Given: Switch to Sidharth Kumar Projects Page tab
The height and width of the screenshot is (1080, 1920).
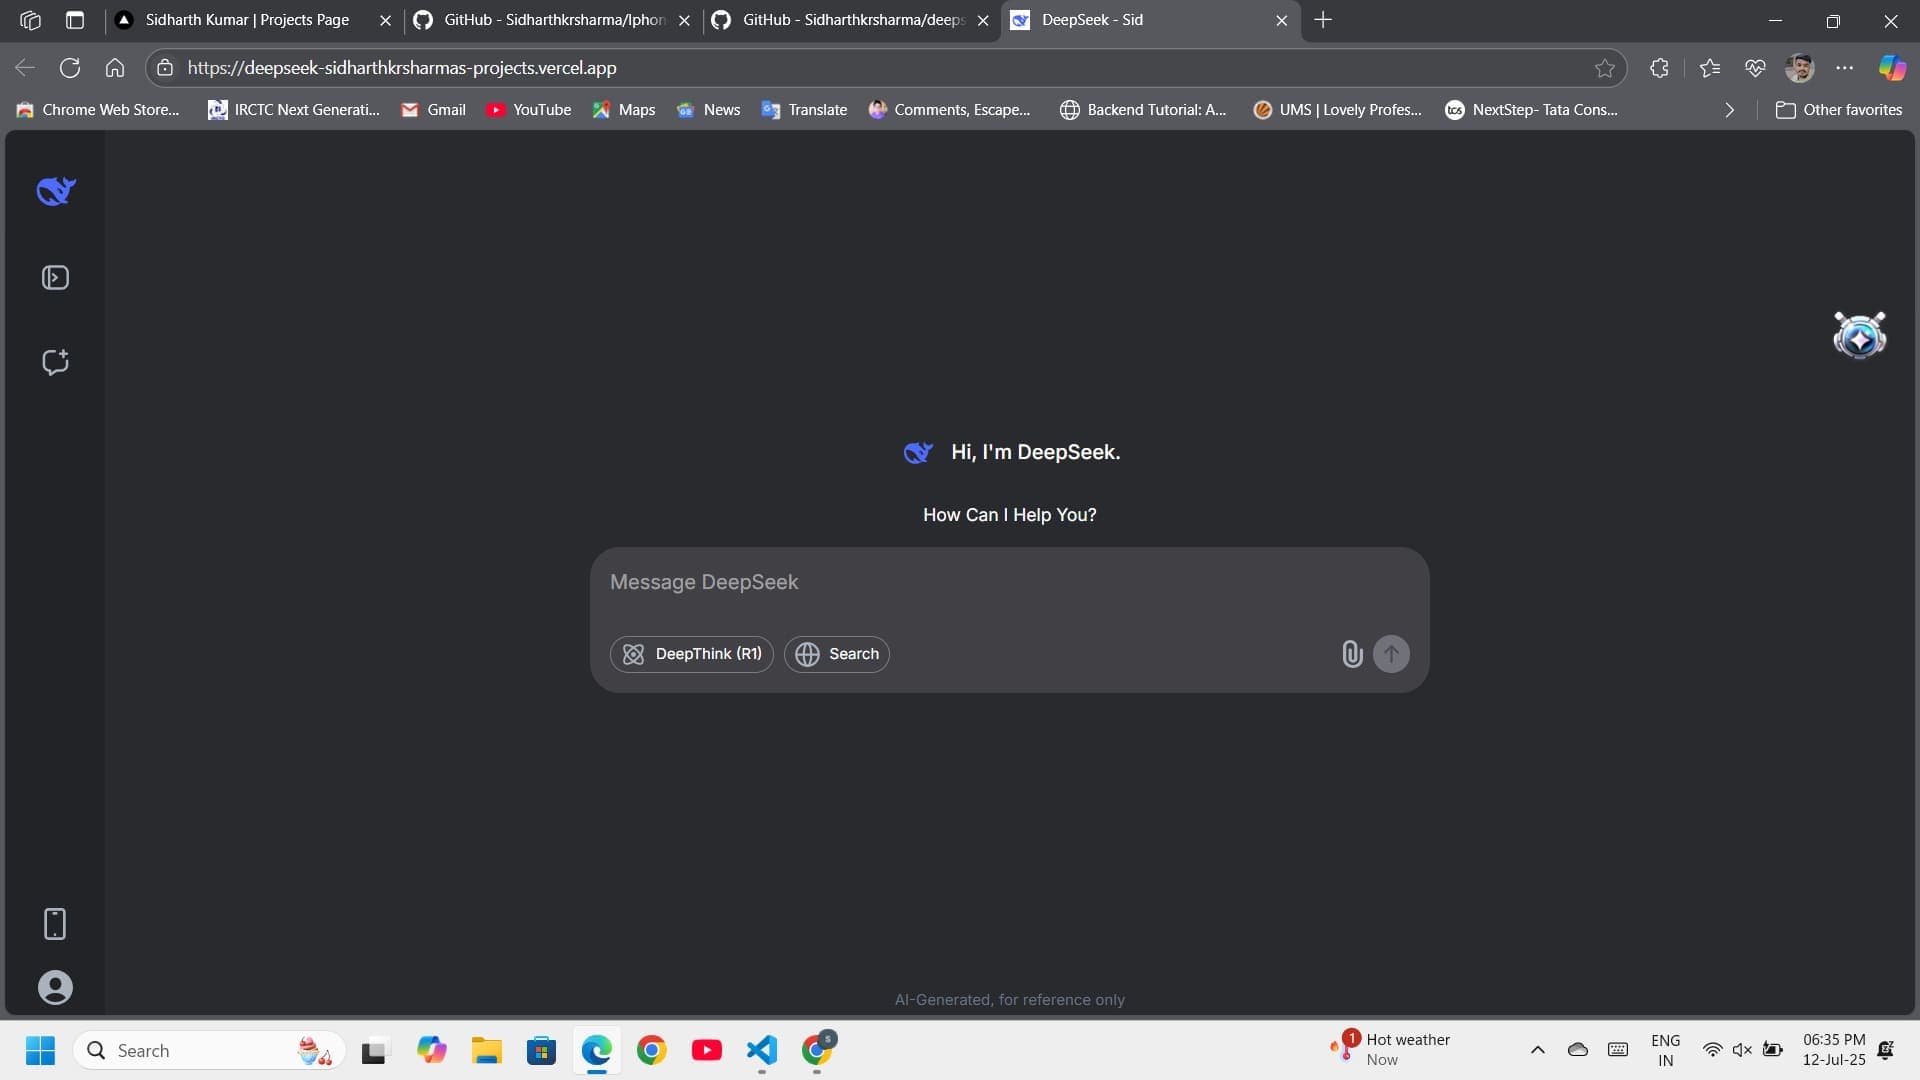Looking at the screenshot, I should 250,20.
